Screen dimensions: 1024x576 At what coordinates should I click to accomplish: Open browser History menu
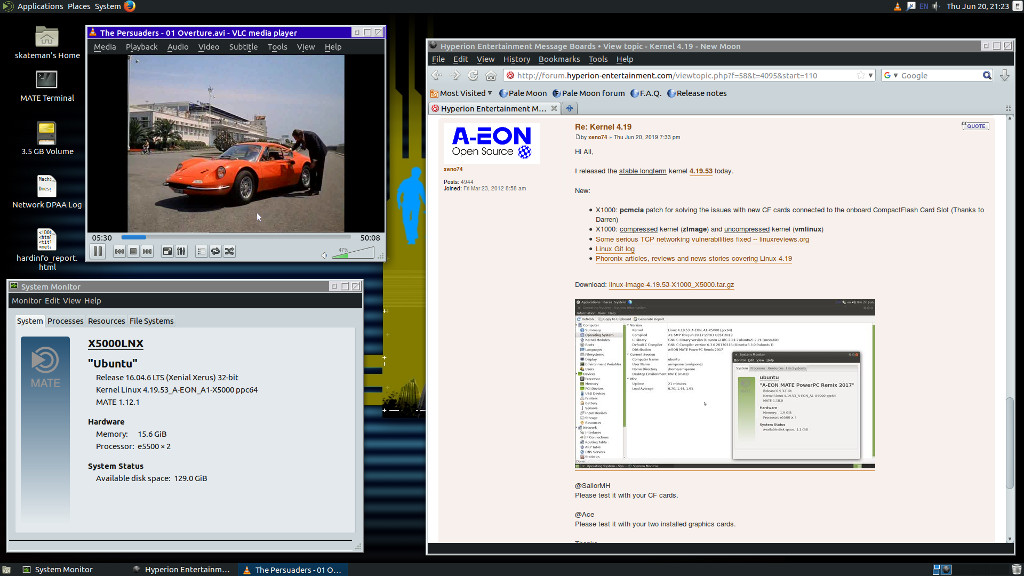[x=517, y=59]
